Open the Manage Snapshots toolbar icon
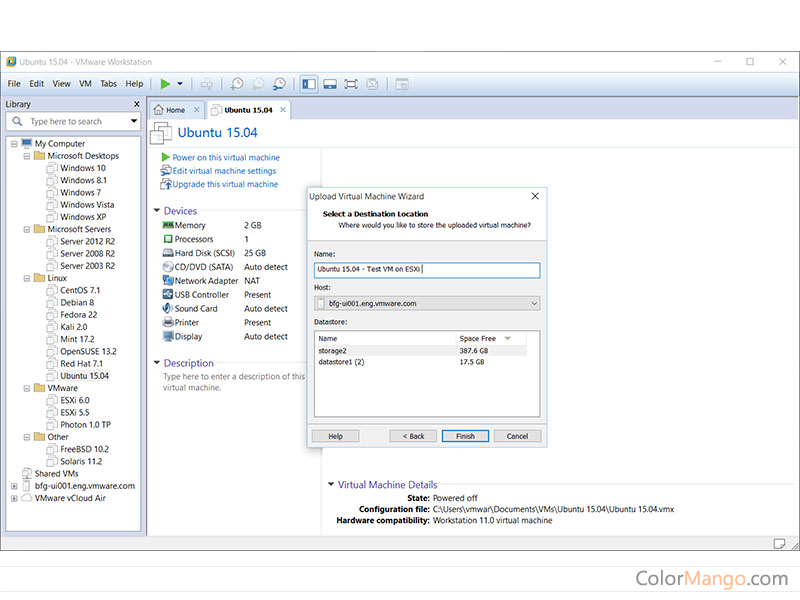The height and width of the screenshot is (600, 800). click(x=279, y=84)
